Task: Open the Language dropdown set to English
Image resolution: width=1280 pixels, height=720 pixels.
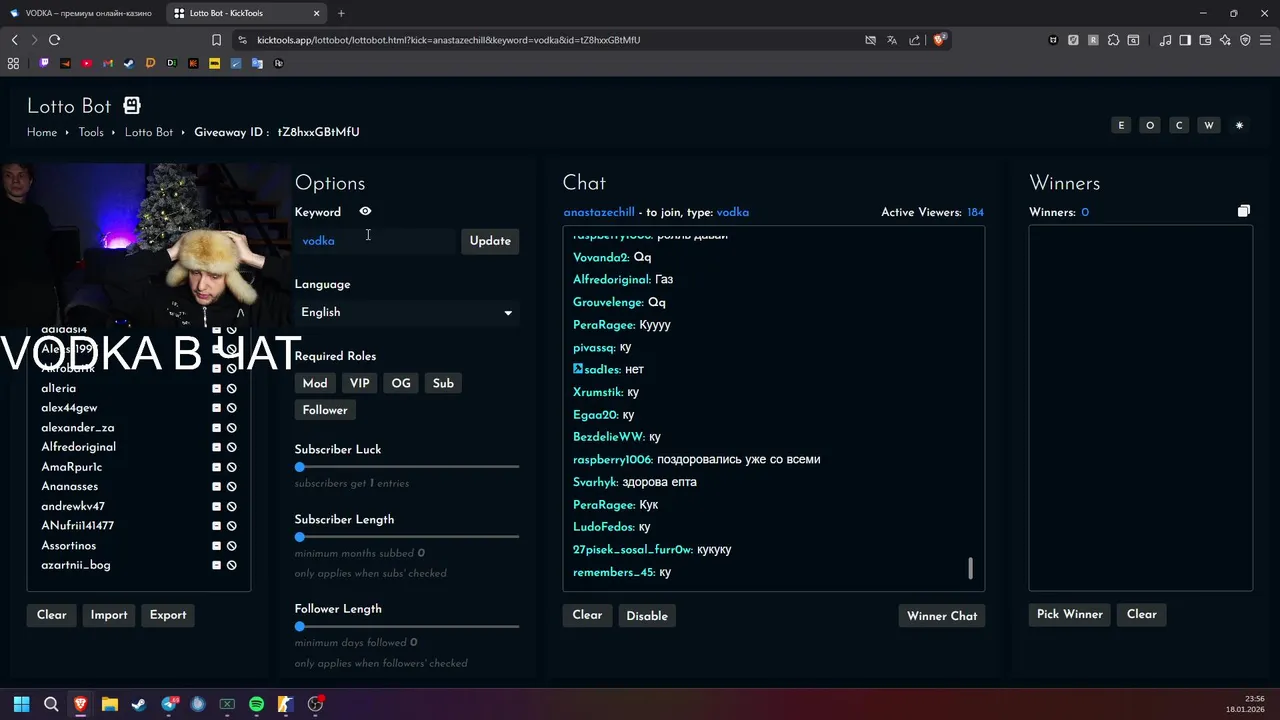Action: (406, 312)
